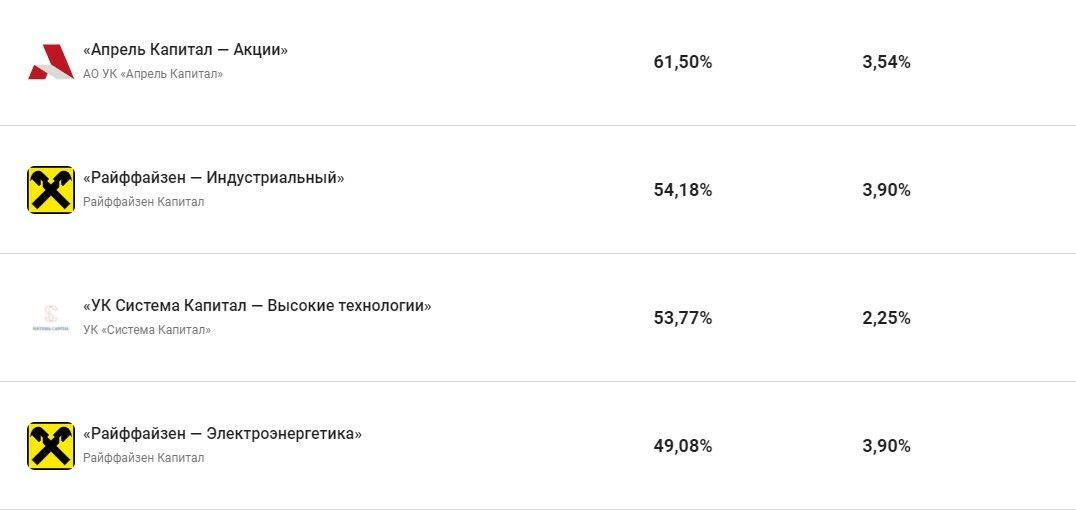Screen dimensions: 1076x511
Task: Click the Система Капитал fund logo
Action: pyautogui.click(x=50, y=318)
